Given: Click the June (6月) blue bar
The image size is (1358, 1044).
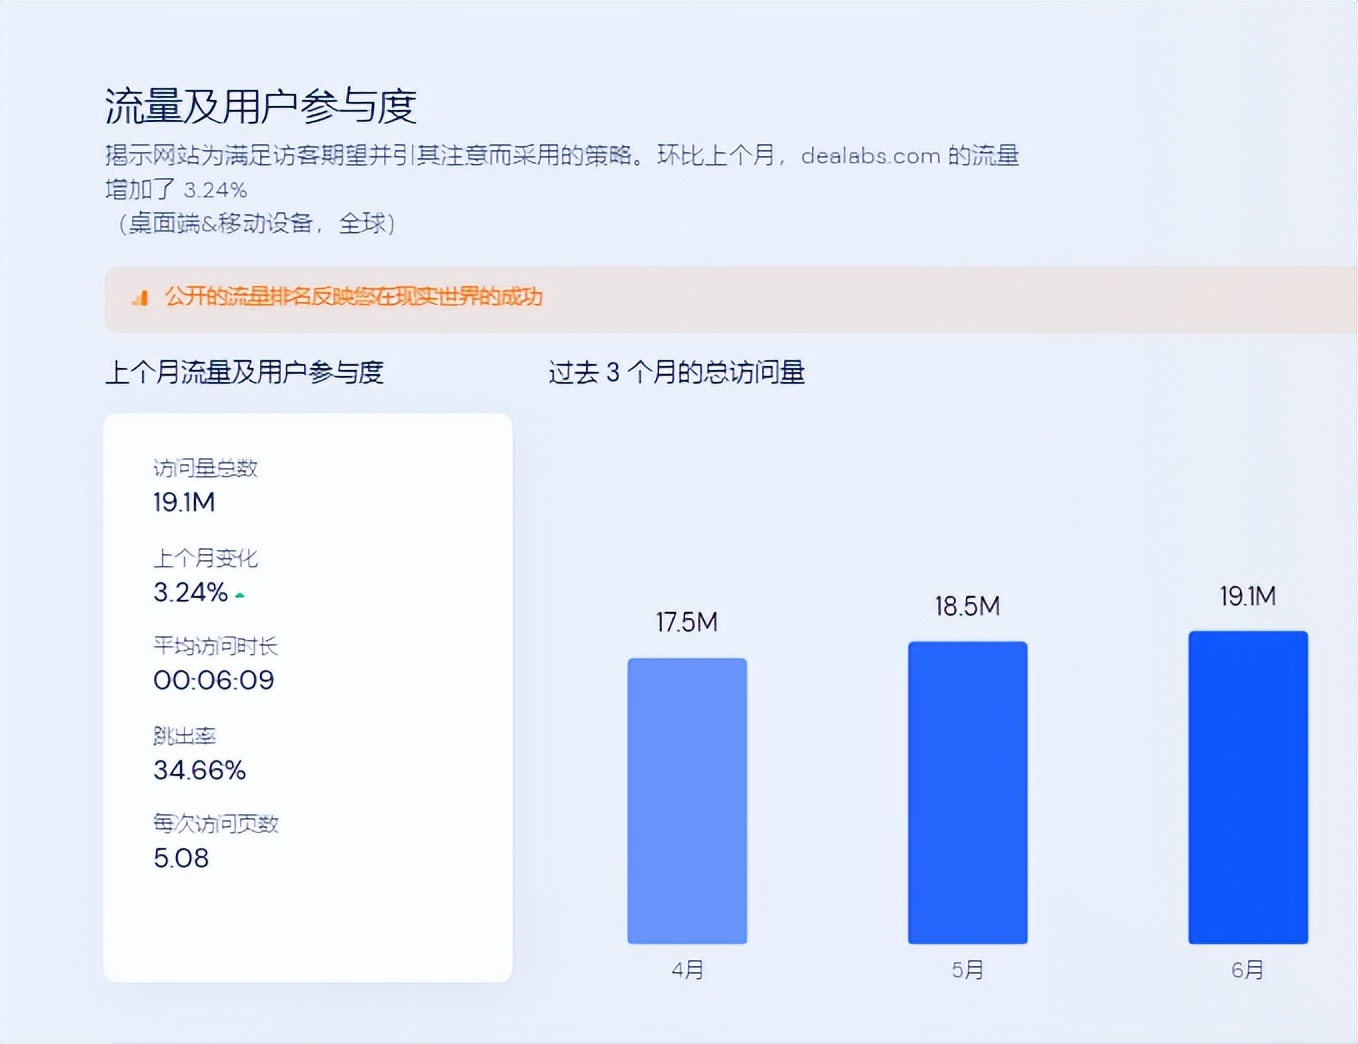Looking at the screenshot, I should [1248, 786].
